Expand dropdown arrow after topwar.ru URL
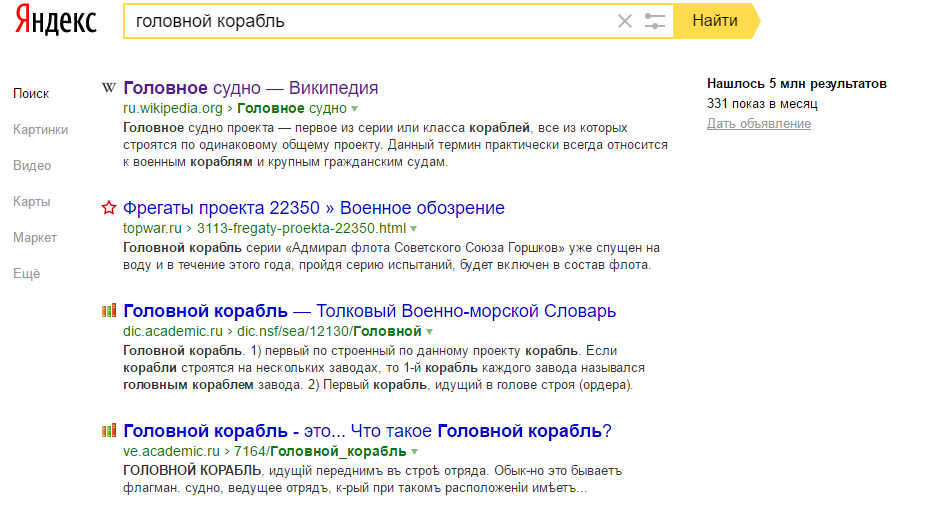927x510 pixels. [x=414, y=229]
